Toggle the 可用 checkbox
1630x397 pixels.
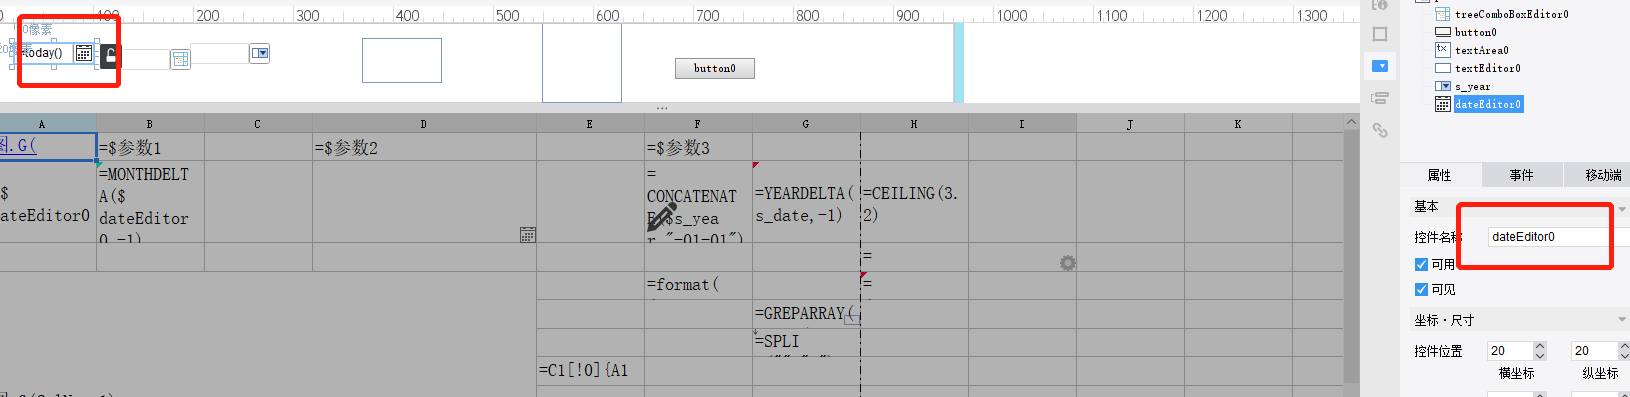click(1421, 264)
